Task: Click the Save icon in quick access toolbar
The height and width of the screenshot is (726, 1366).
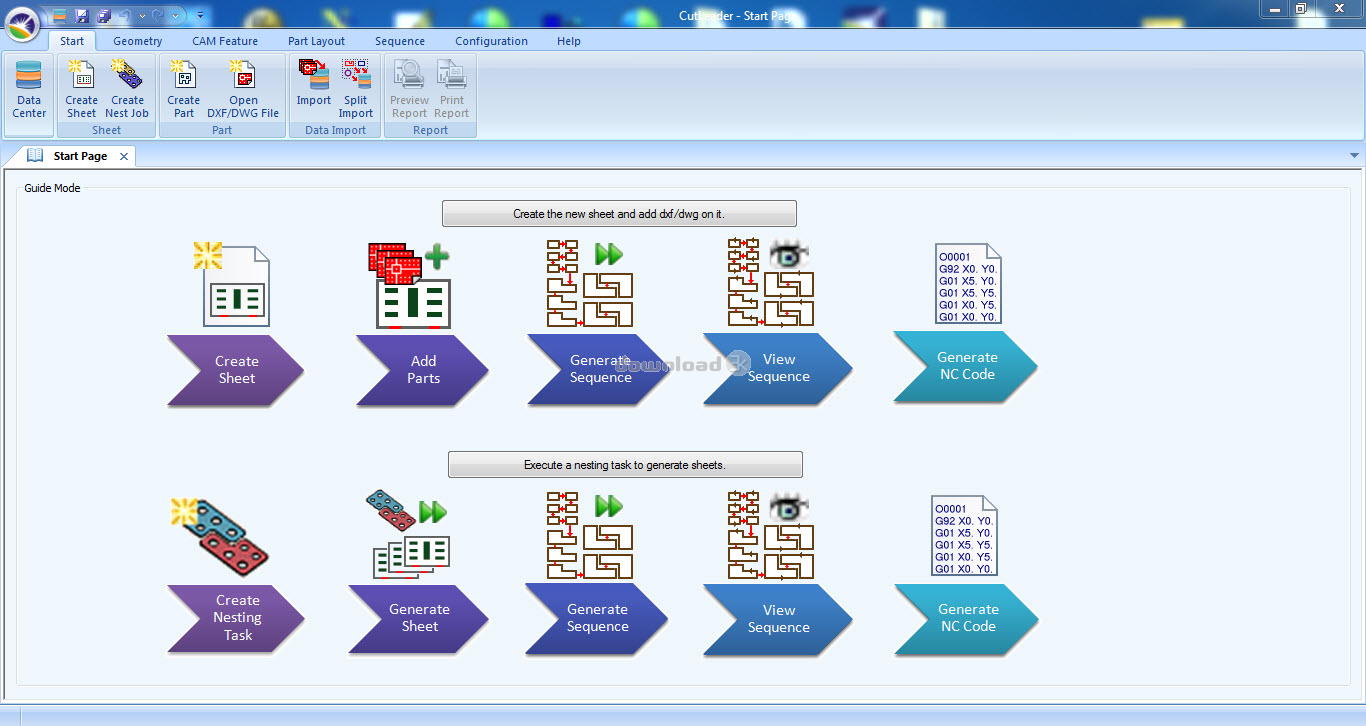Action: 82,16
